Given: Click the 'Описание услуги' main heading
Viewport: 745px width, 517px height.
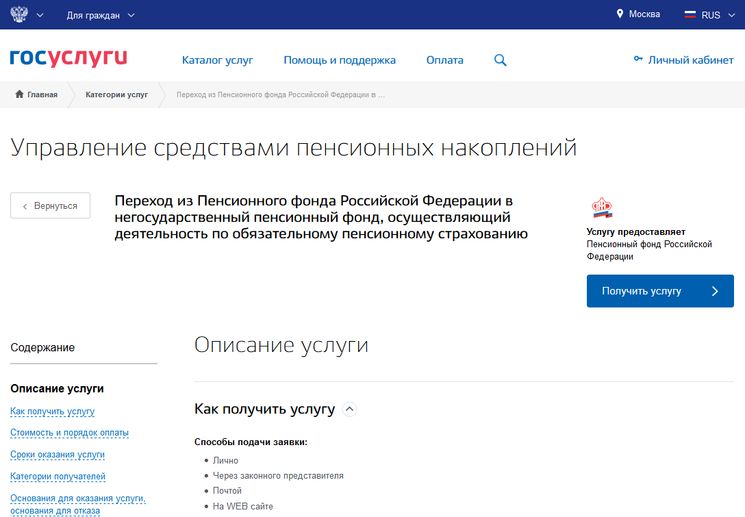Looking at the screenshot, I should [x=281, y=345].
